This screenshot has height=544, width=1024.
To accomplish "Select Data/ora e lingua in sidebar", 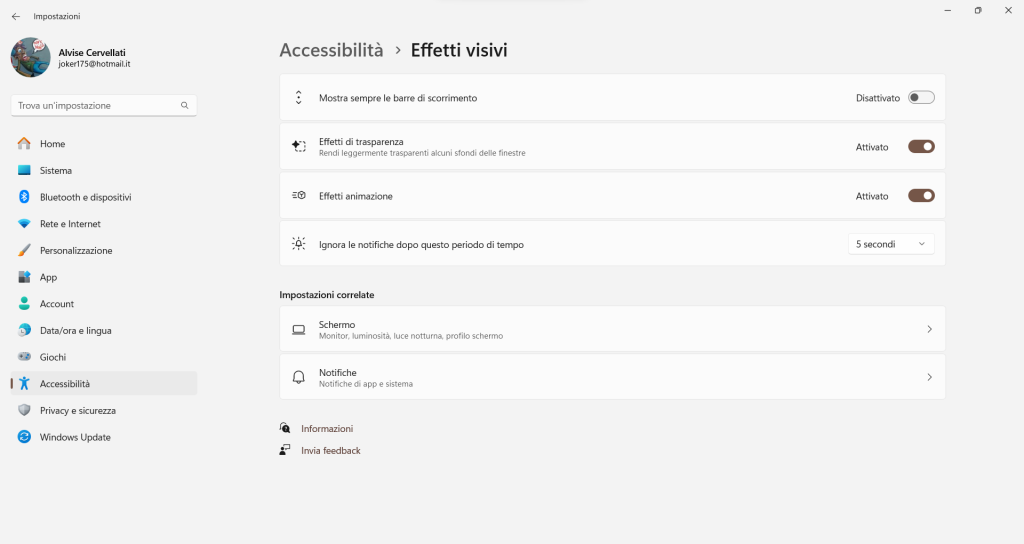I will (x=75, y=330).
